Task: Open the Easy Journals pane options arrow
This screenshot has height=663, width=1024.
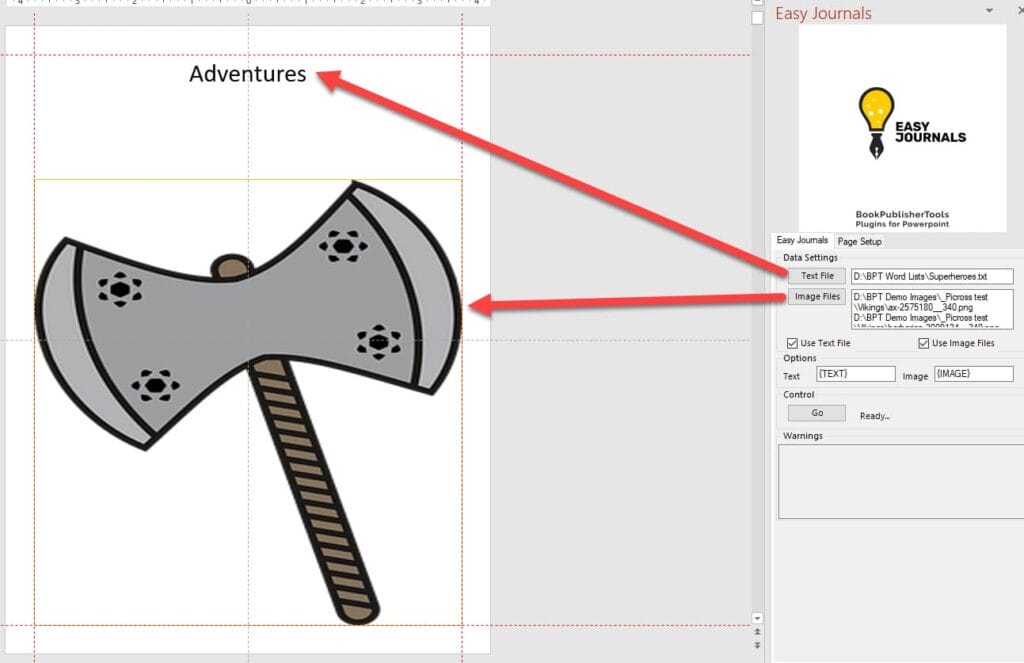Action: (x=989, y=11)
